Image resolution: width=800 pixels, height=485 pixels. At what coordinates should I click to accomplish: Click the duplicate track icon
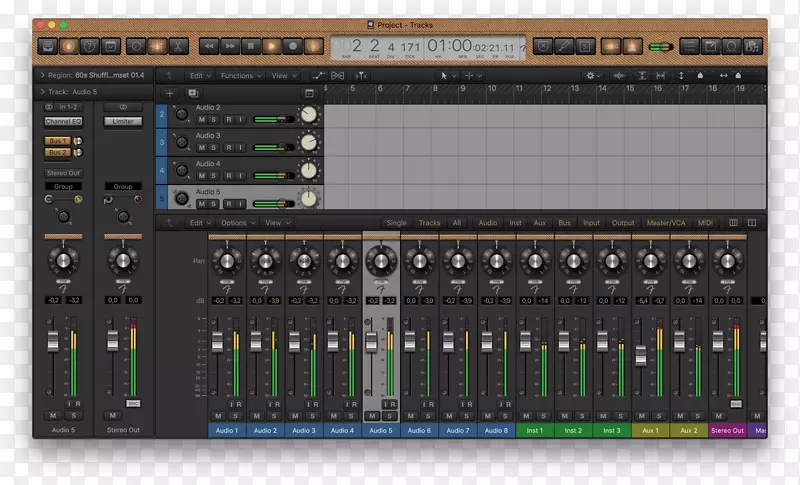tap(193, 93)
